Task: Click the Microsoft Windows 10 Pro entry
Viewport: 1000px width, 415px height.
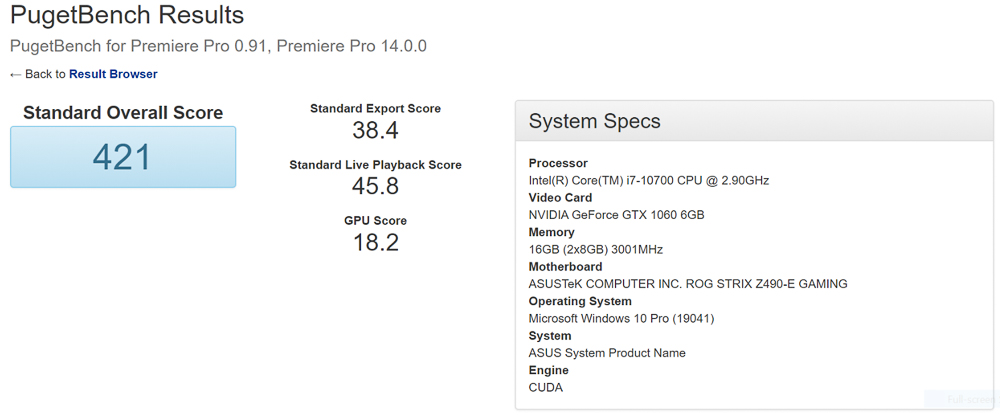Action: (x=621, y=319)
